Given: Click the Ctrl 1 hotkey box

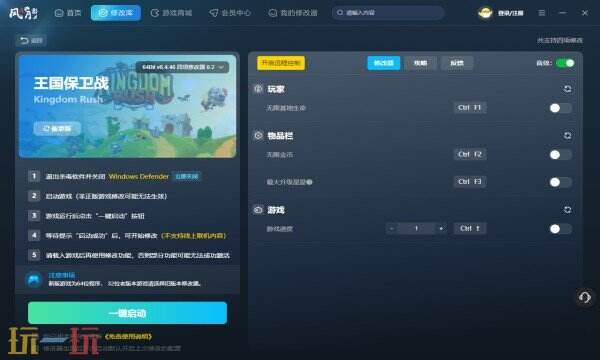Looking at the screenshot, I should click(x=470, y=228).
